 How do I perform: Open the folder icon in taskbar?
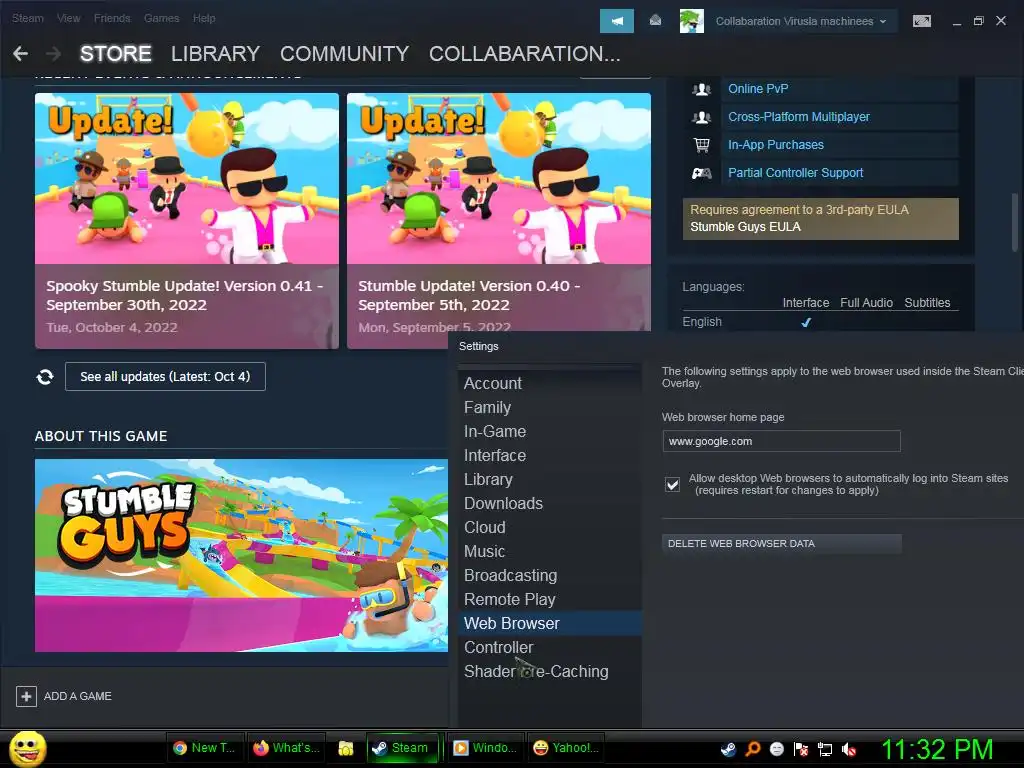point(346,748)
